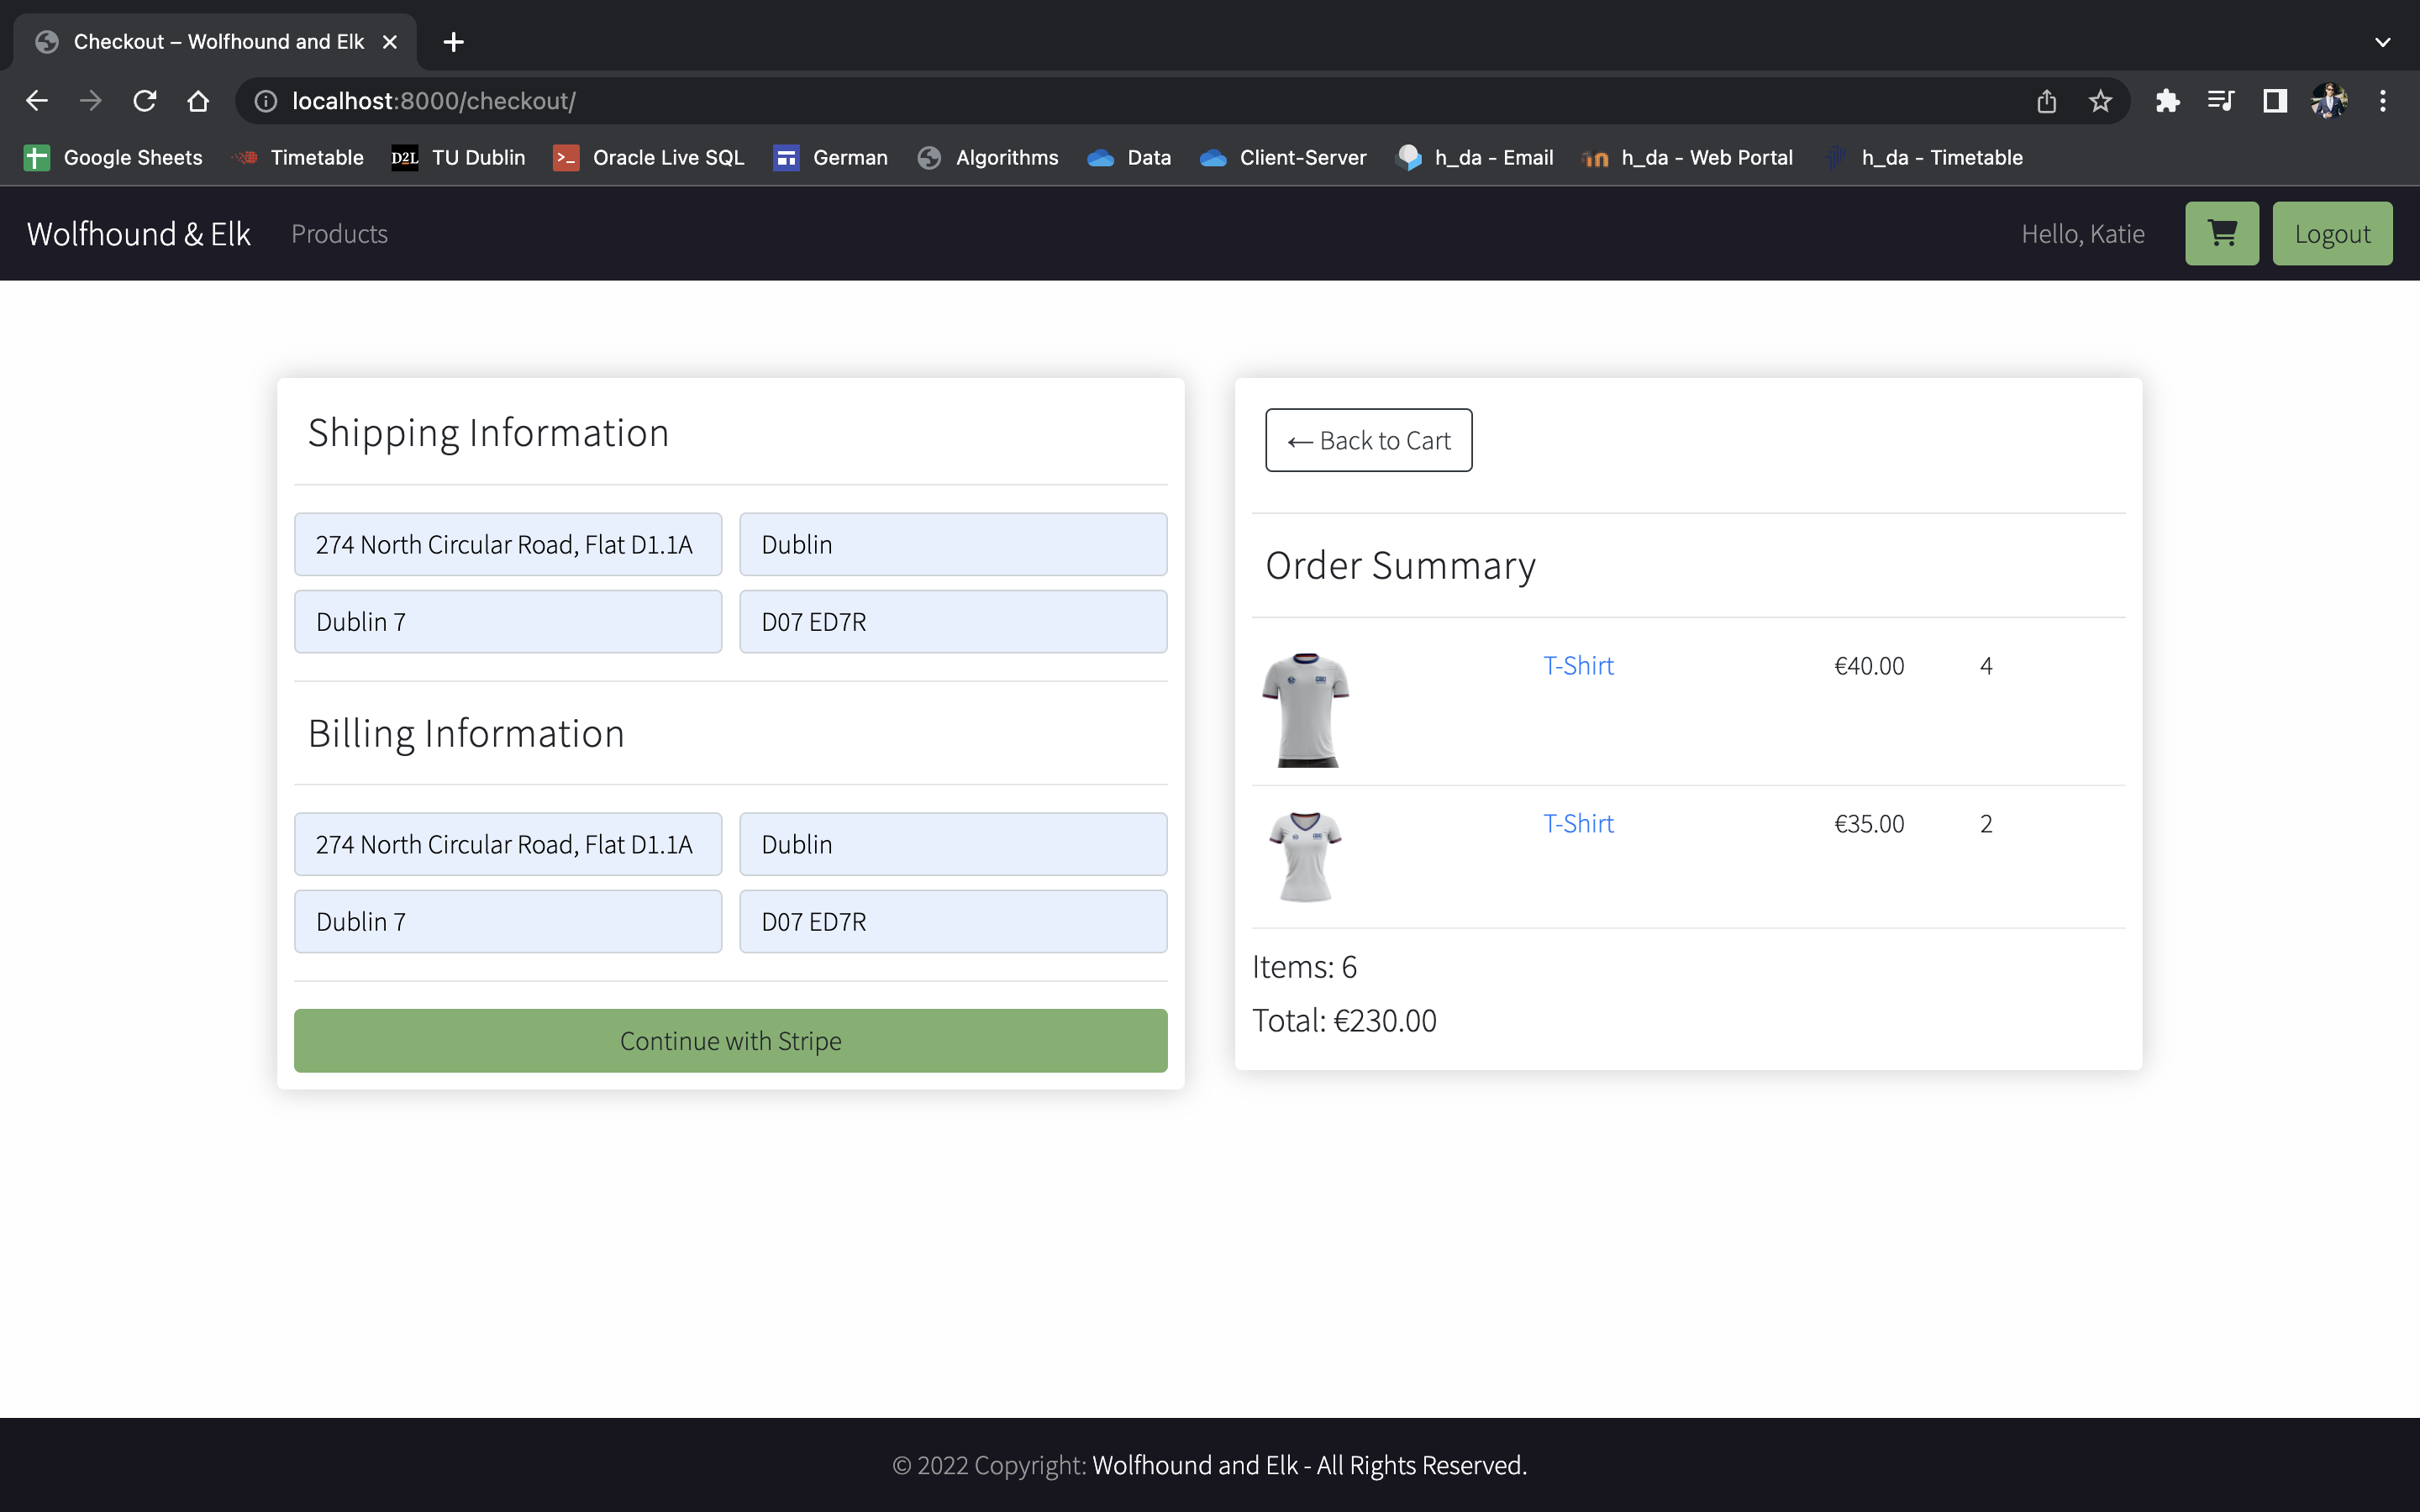The height and width of the screenshot is (1512, 2420).
Task: Click the browser back arrow
Action: [36, 100]
